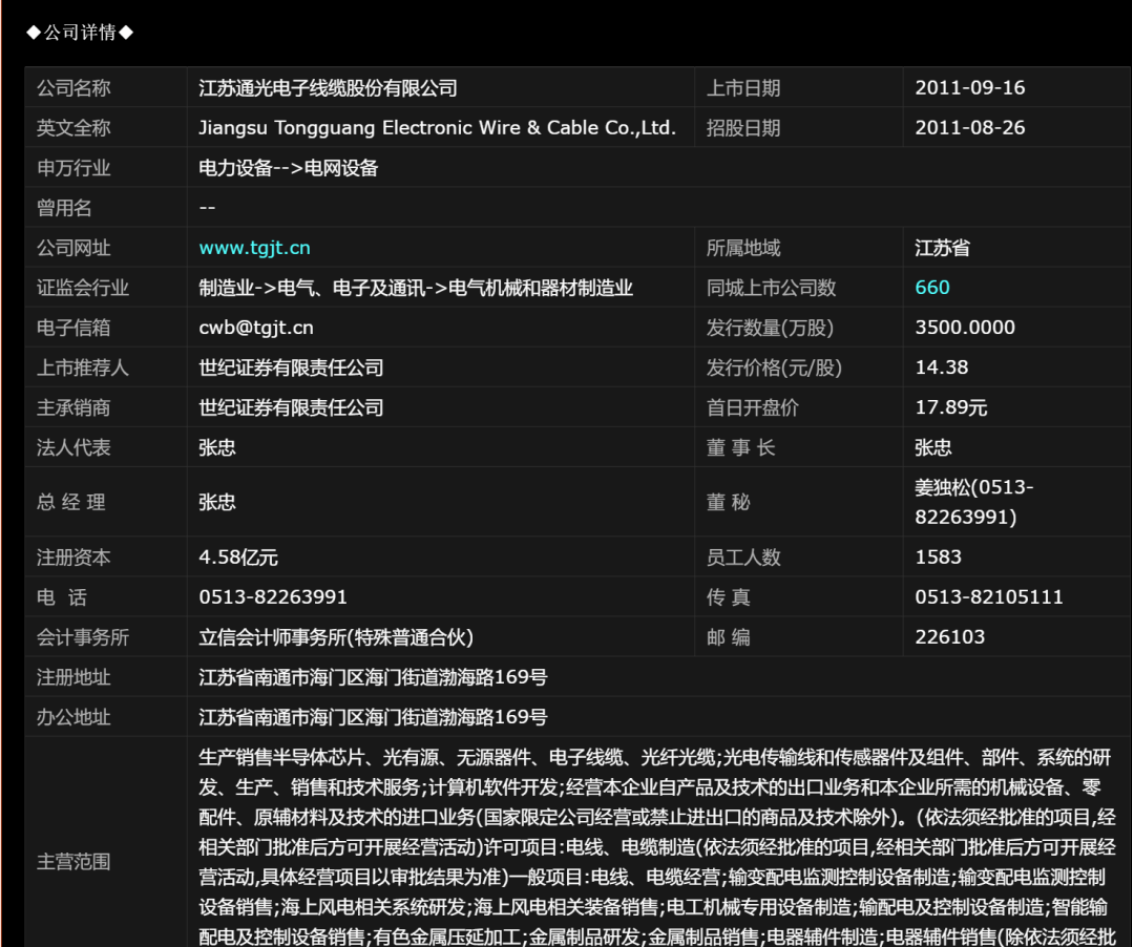
Task: Click 张忠 in the 法人代表 row
Action: (x=217, y=448)
